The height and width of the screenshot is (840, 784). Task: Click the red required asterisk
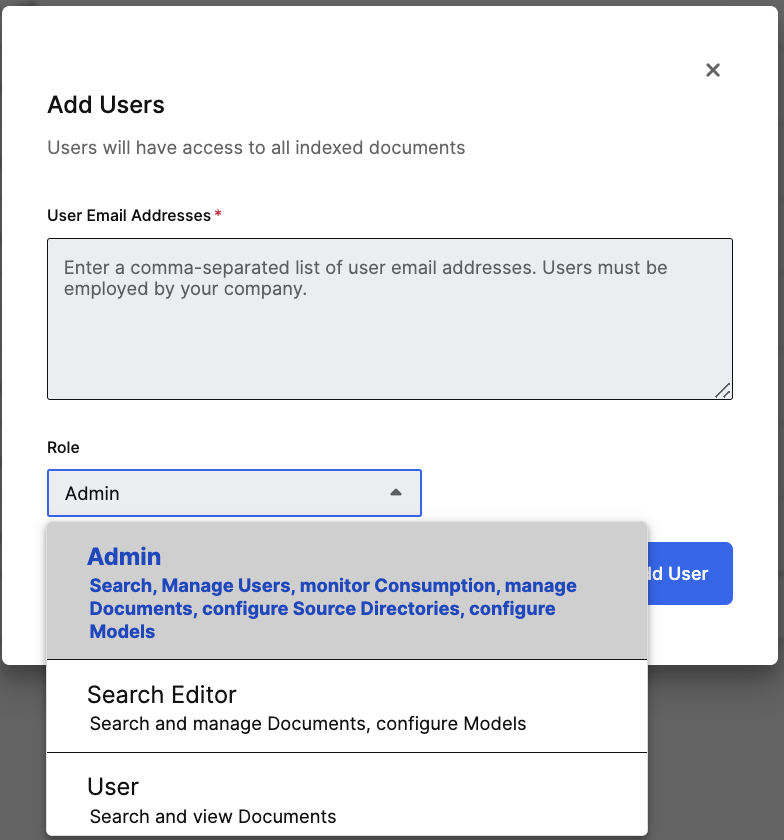coord(218,214)
